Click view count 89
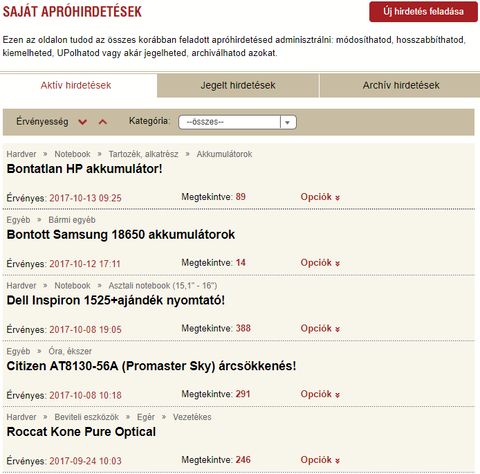The width and height of the screenshot is (480, 474). point(241,197)
